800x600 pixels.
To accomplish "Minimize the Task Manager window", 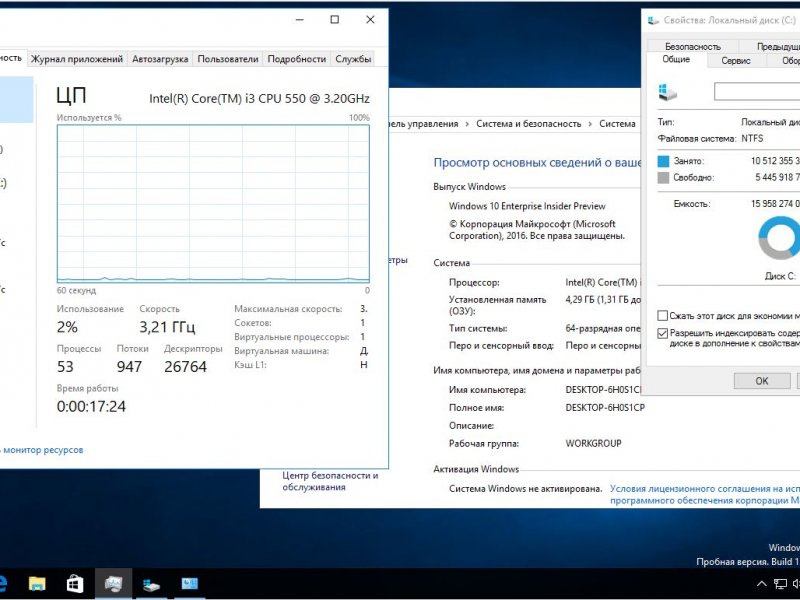I will click(299, 20).
